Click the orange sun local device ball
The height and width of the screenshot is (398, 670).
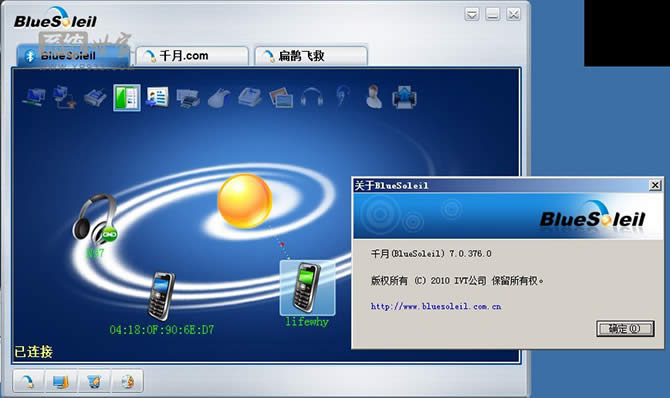(x=244, y=200)
